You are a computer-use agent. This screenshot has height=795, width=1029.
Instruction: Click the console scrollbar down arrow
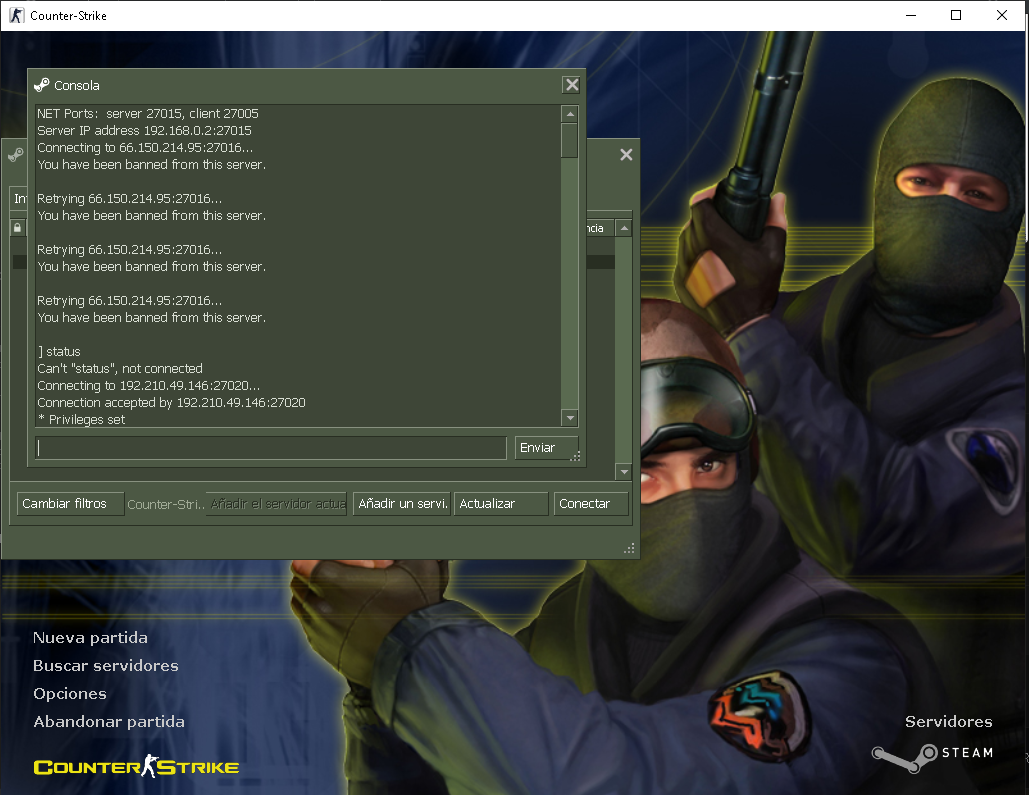coord(570,418)
